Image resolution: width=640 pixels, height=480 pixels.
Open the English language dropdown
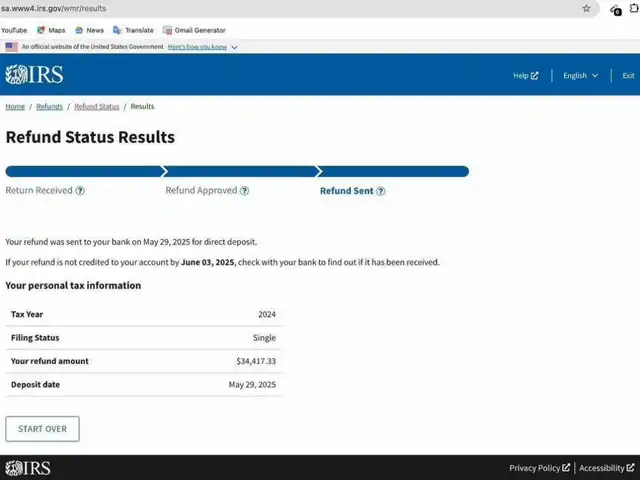click(580, 75)
